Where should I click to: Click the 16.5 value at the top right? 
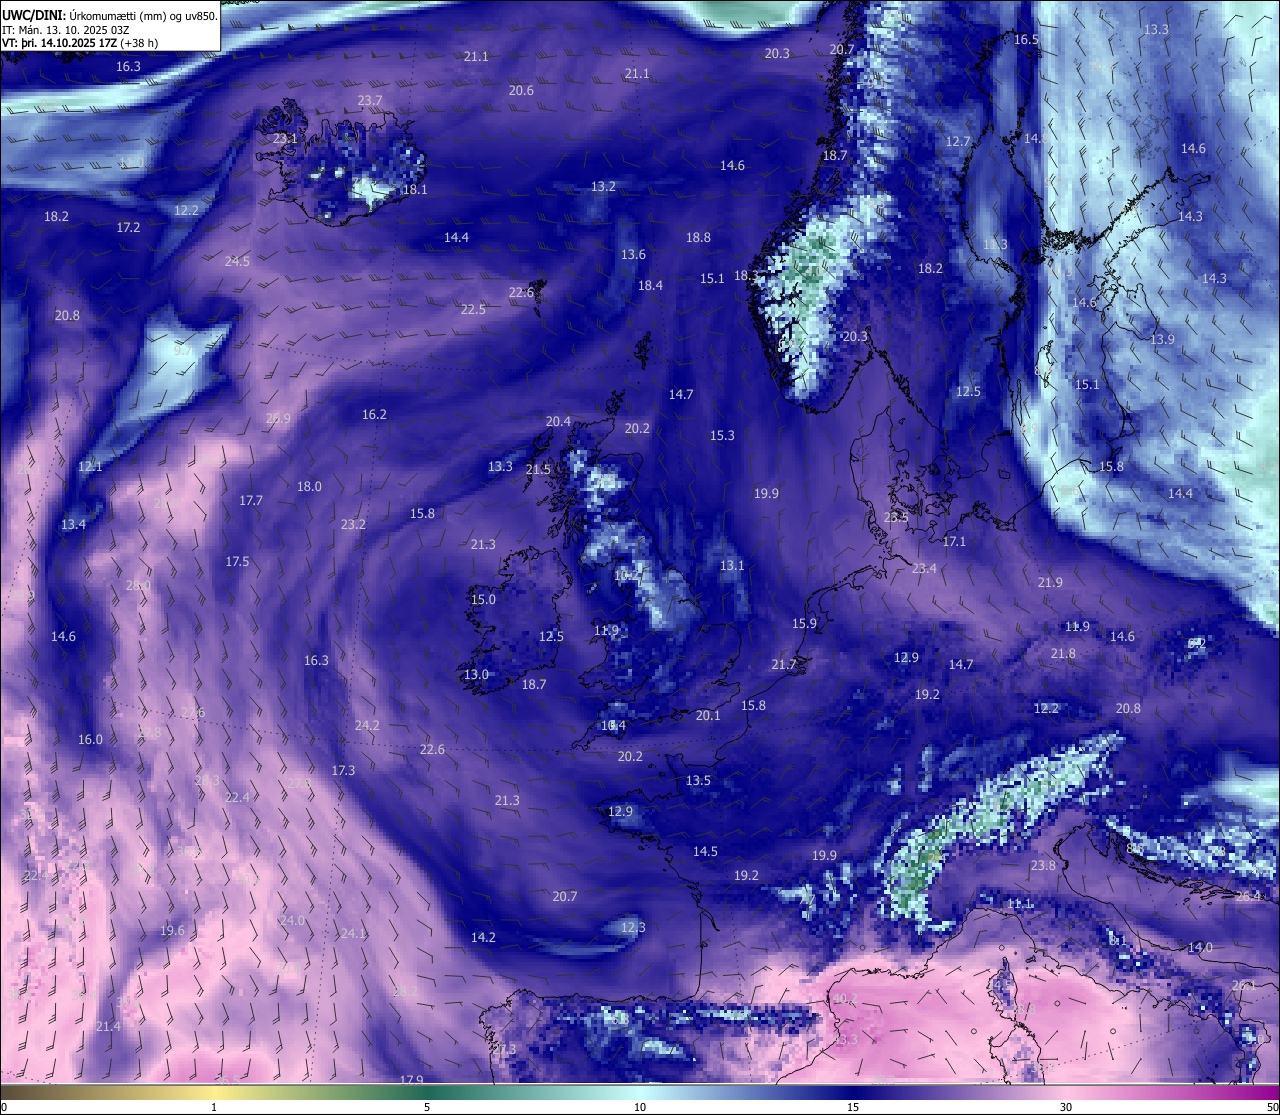(1027, 39)
